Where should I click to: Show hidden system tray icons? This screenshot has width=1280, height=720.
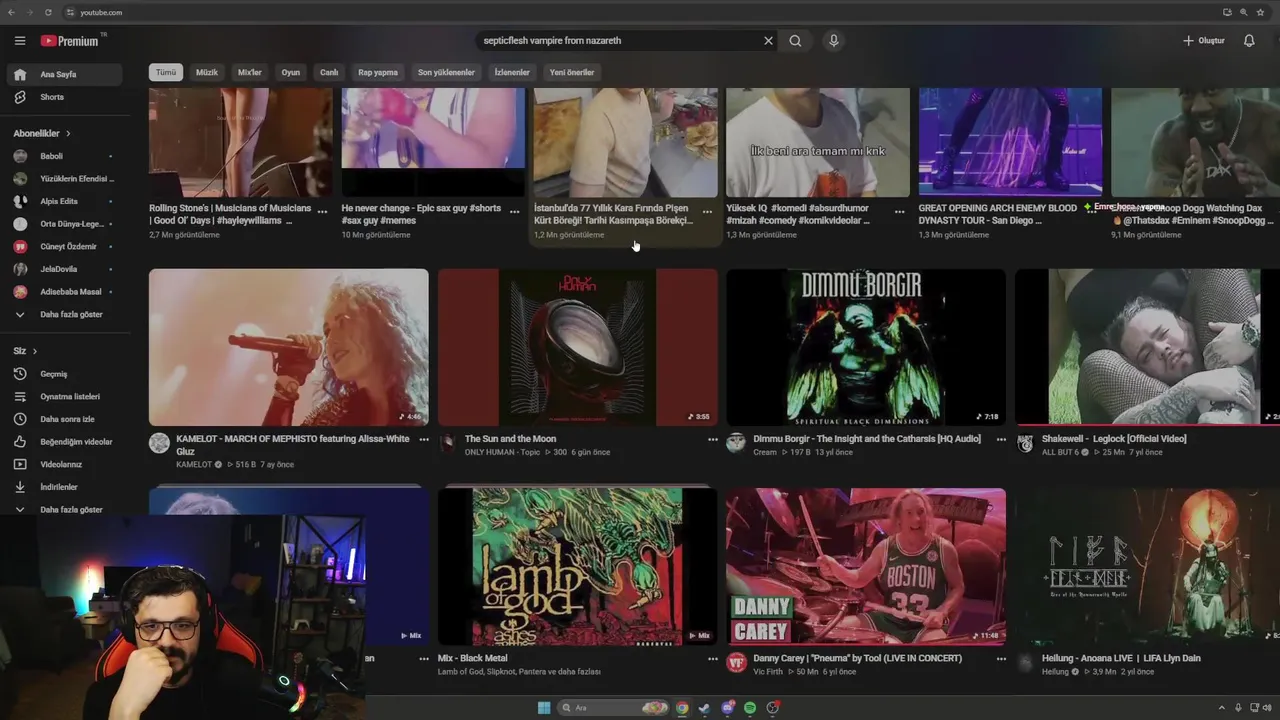(x=1222, y=708)
